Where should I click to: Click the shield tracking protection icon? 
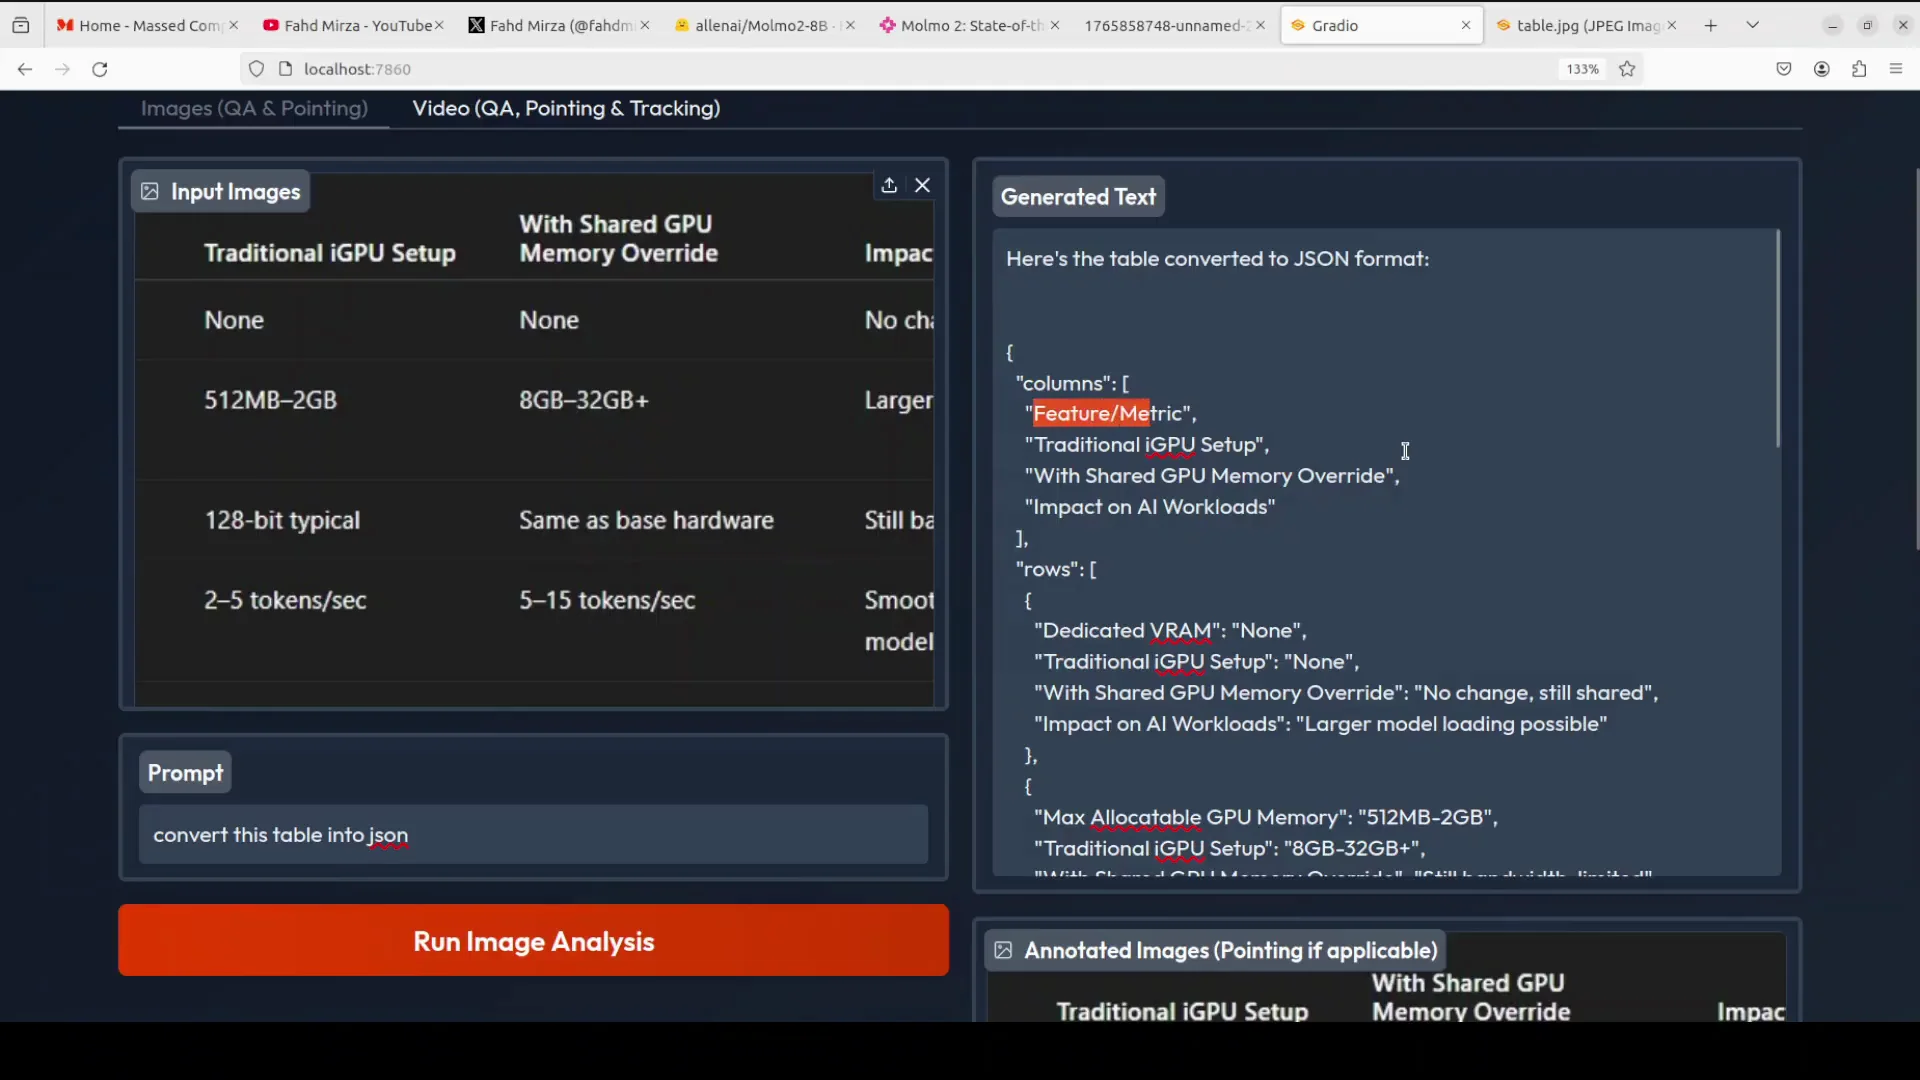257,69
